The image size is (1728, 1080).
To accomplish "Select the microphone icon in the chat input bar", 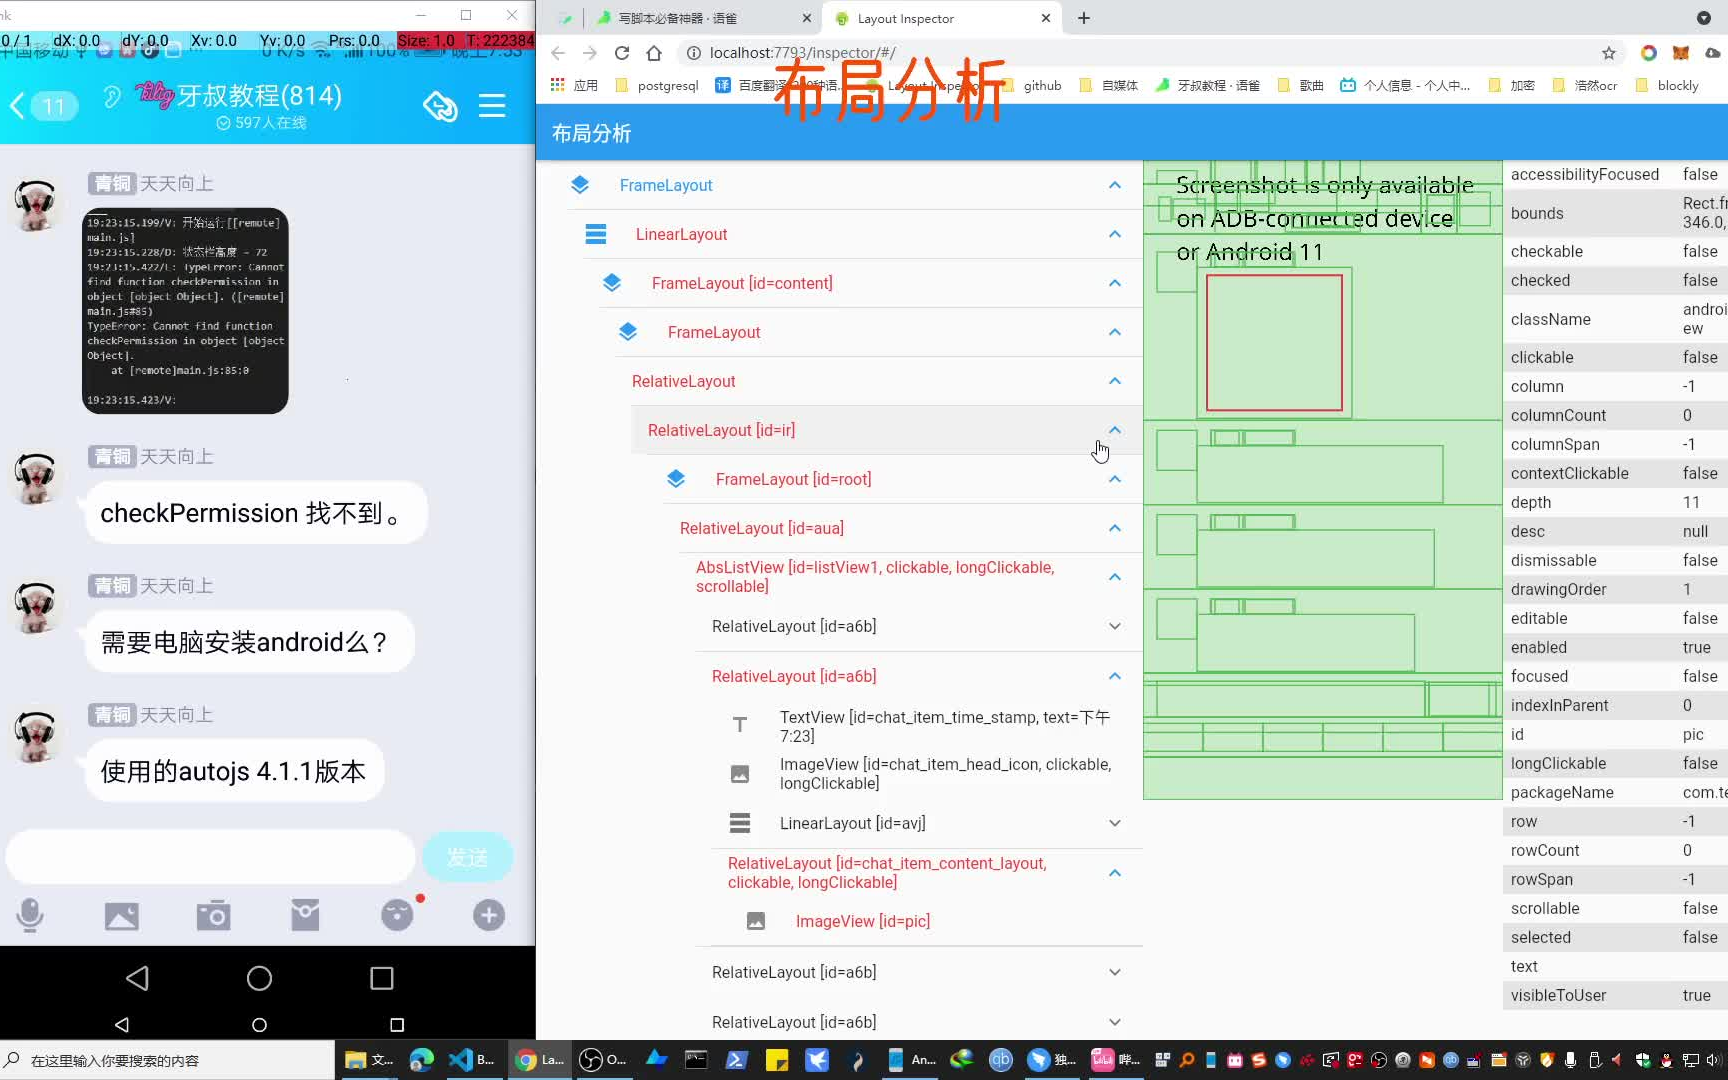I will click(x=30, y=915).
